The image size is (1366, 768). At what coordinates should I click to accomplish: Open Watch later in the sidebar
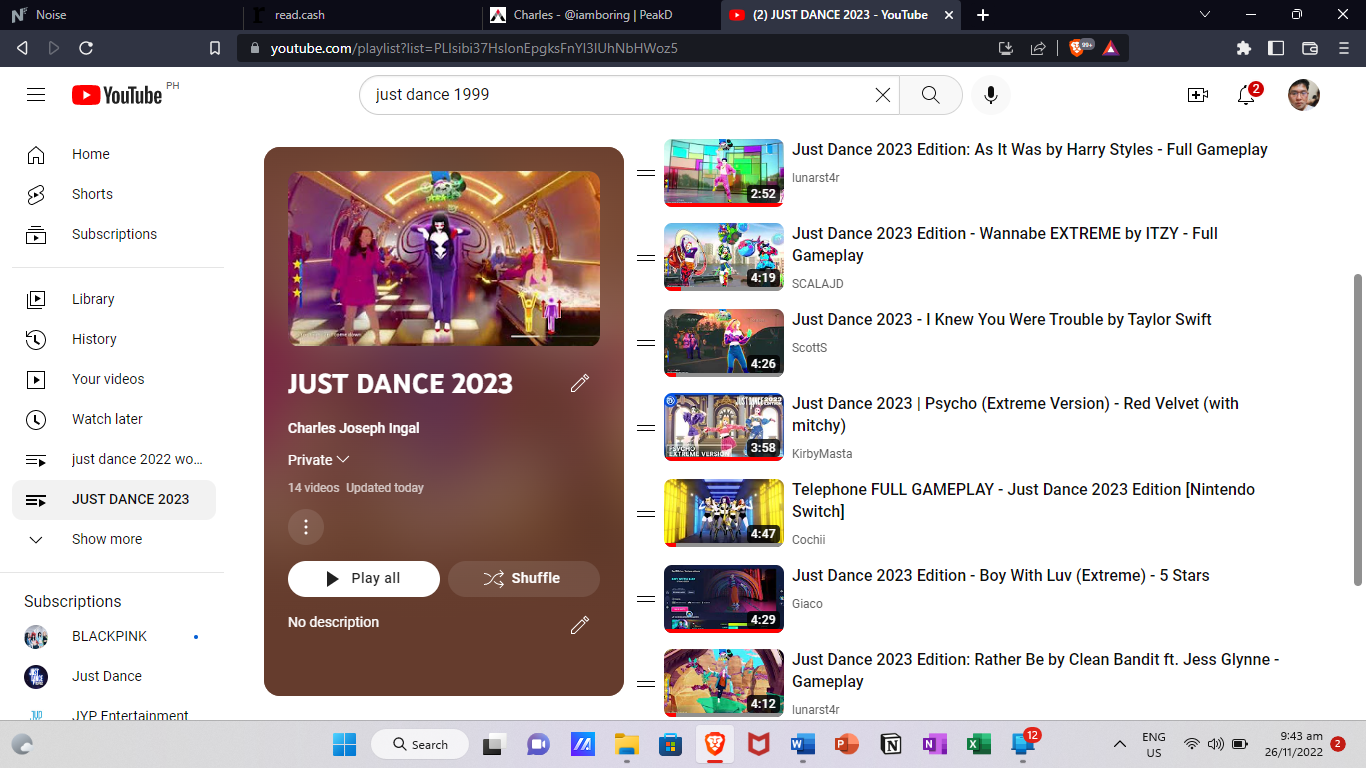click(114, 419)
